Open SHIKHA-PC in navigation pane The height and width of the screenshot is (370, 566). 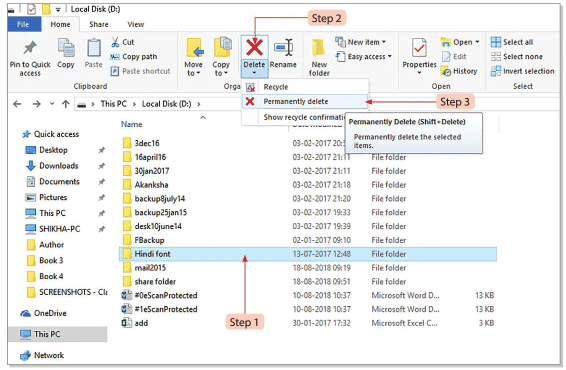pyautogui.click(x=52, y=229)
